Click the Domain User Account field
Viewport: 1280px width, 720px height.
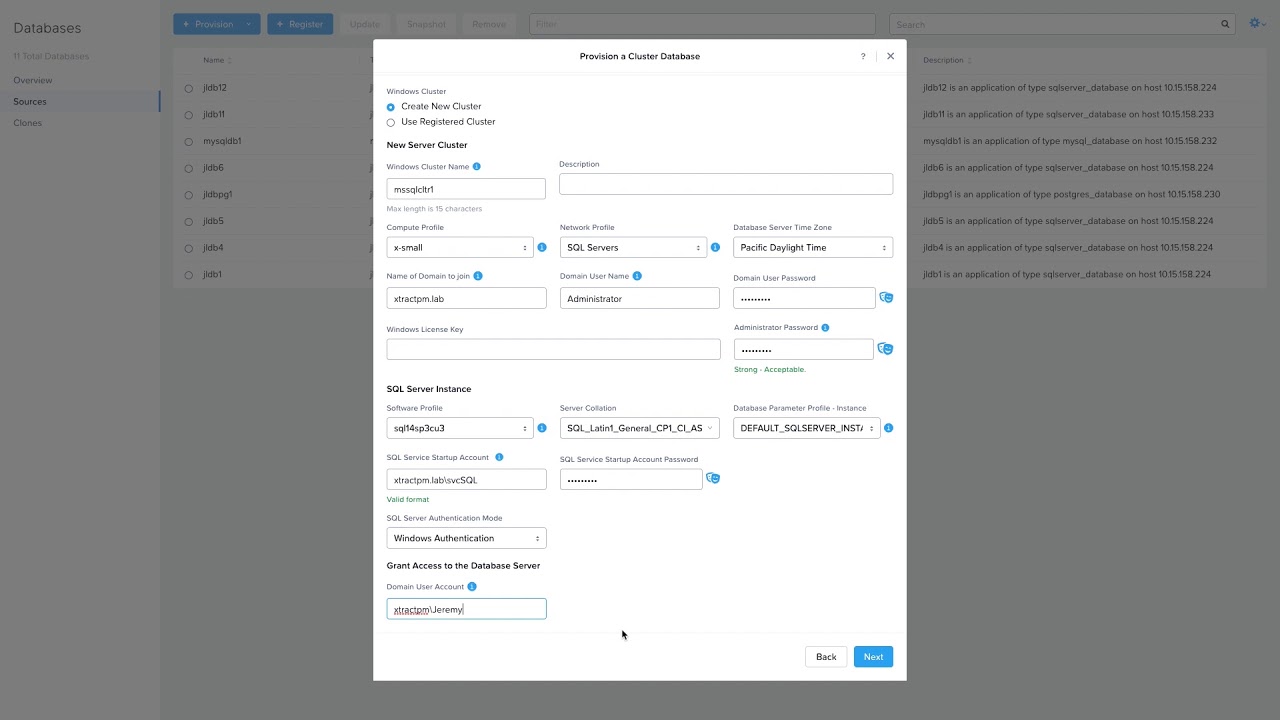click(x=466, y=609)
